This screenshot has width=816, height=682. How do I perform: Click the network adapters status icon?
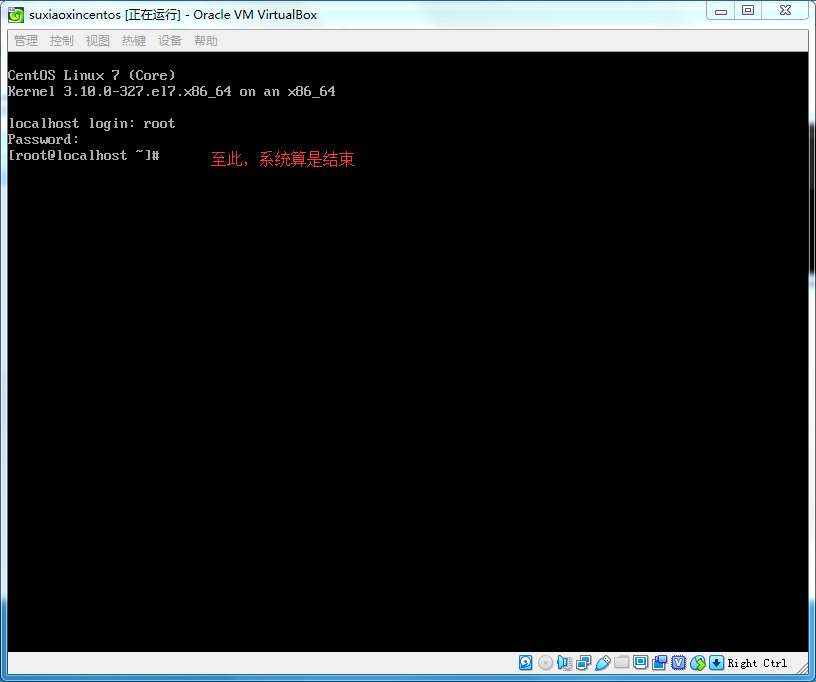coord(583,662)
